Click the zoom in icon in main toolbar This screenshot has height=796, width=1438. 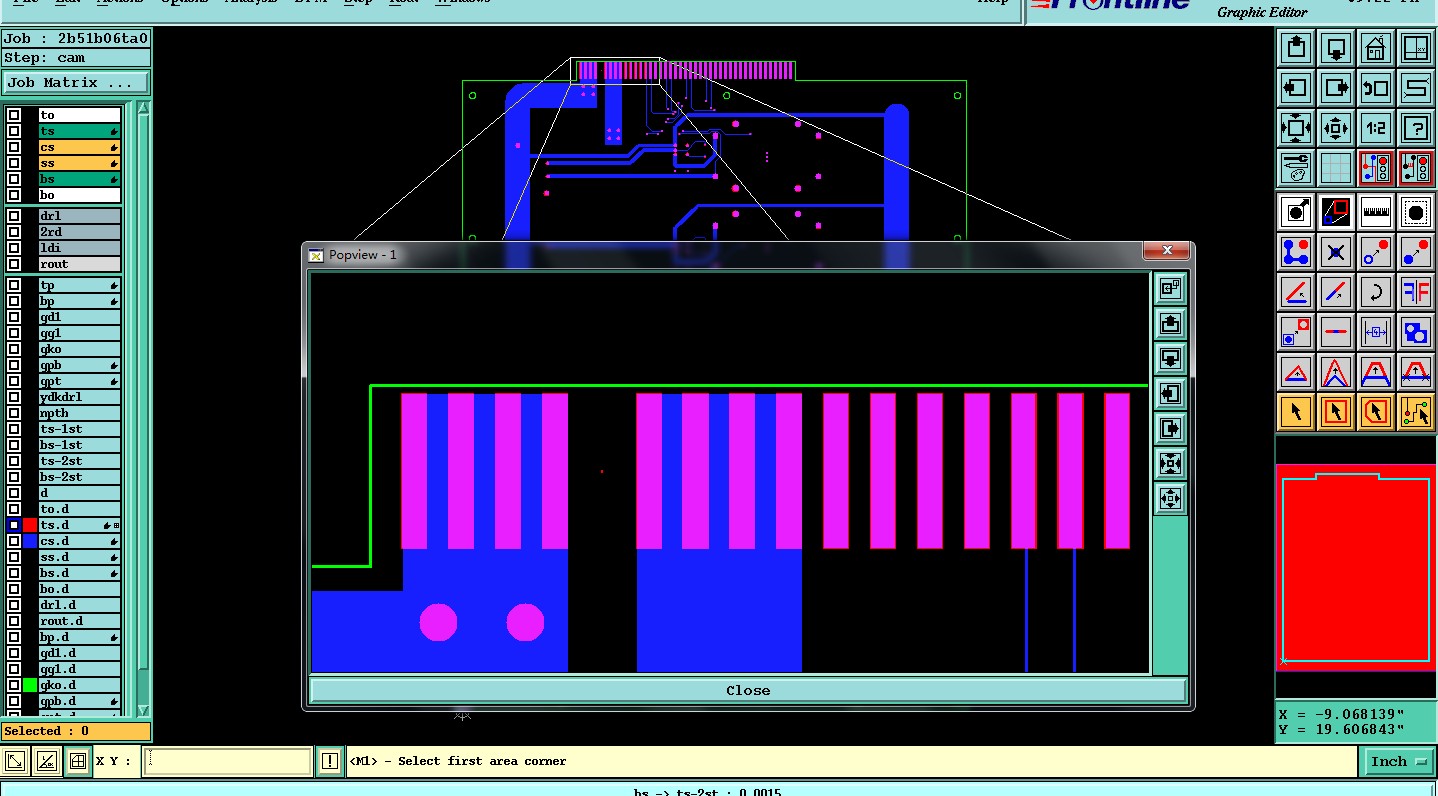pyautogui.click(x=1296, y=128)
